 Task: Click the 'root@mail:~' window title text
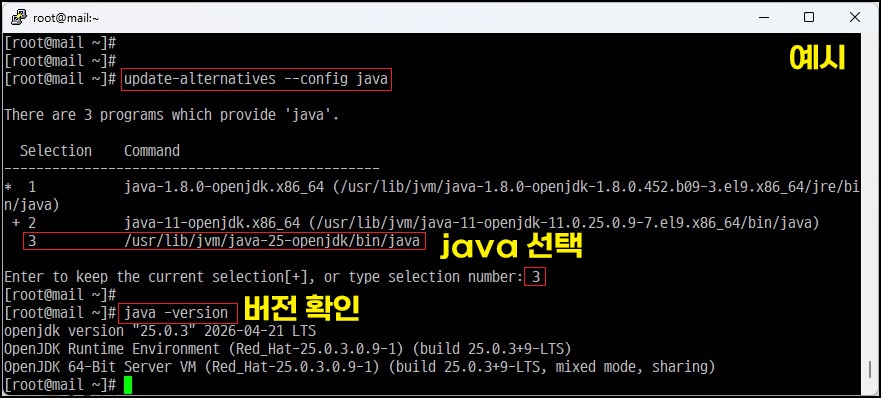pos(66,17)
